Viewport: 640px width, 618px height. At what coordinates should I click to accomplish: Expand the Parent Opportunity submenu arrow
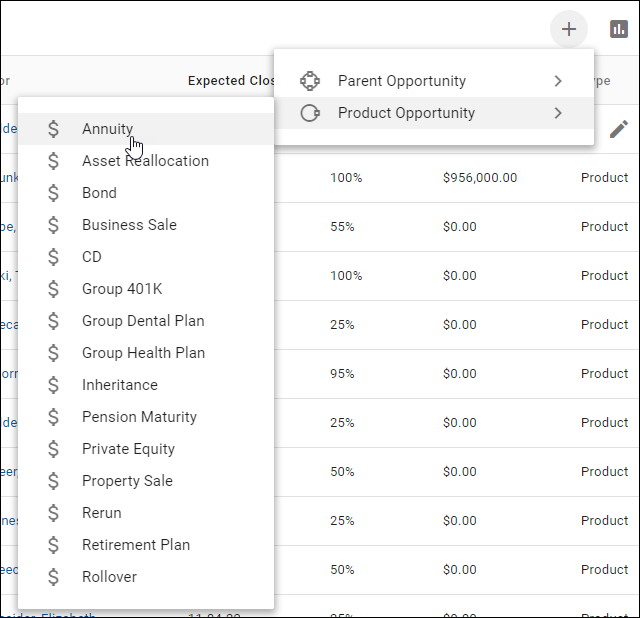tap(558, 81)
